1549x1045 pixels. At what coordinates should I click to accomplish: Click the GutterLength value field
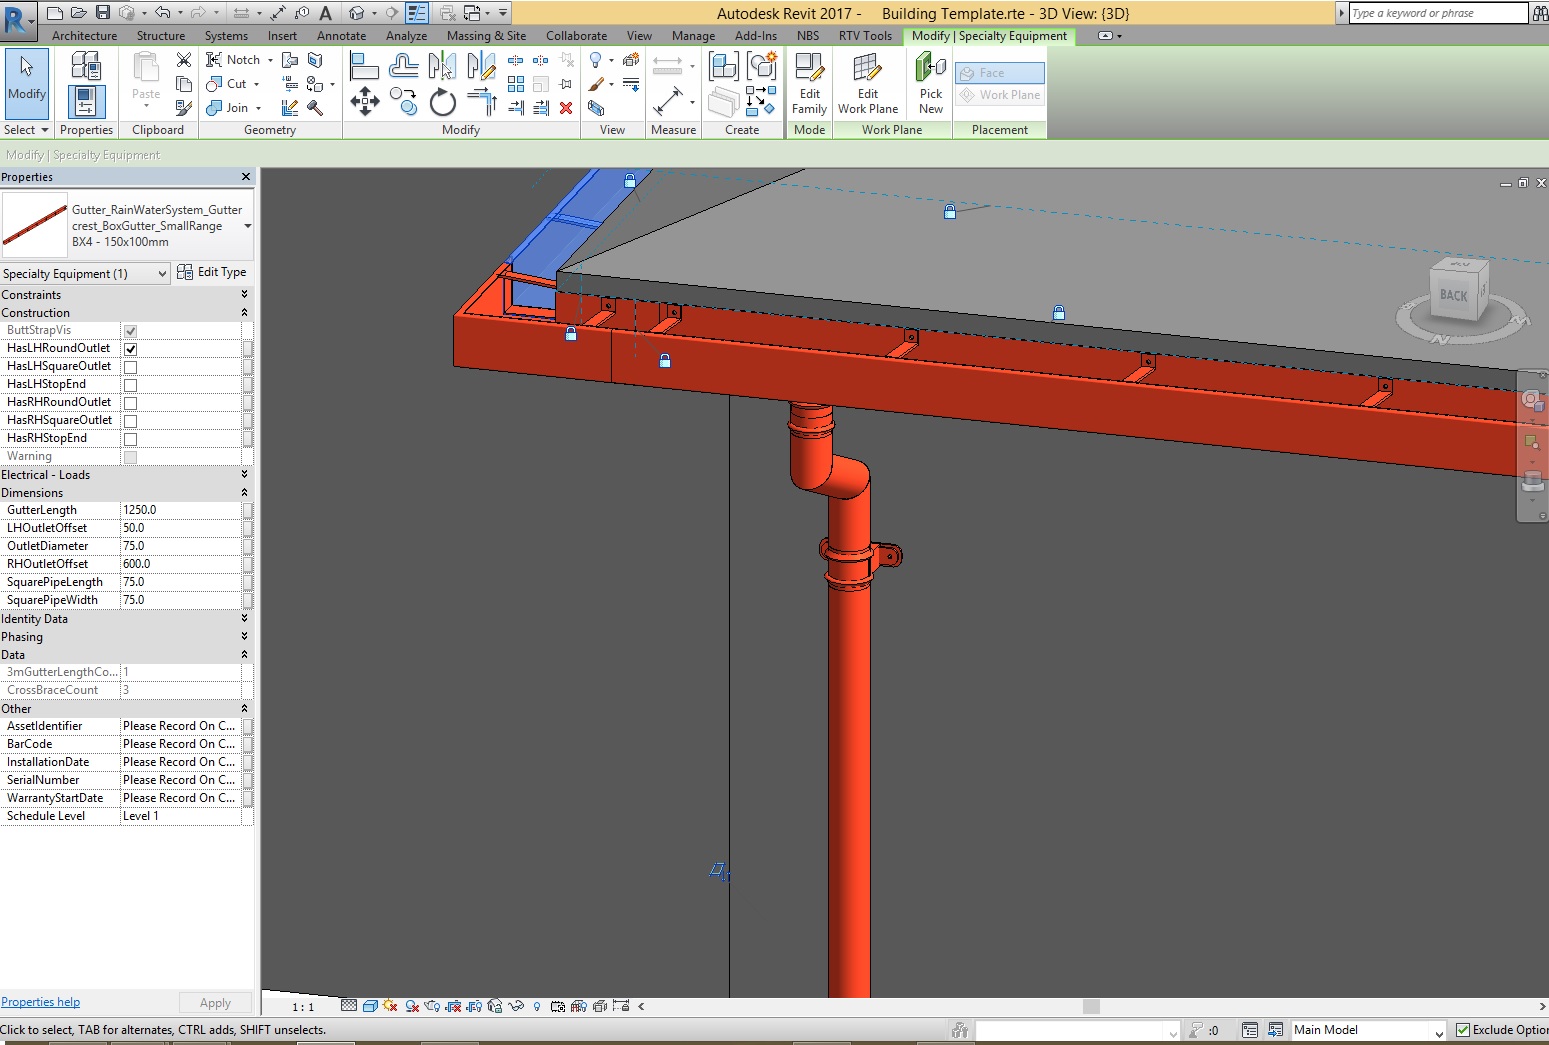click(180, 510)
